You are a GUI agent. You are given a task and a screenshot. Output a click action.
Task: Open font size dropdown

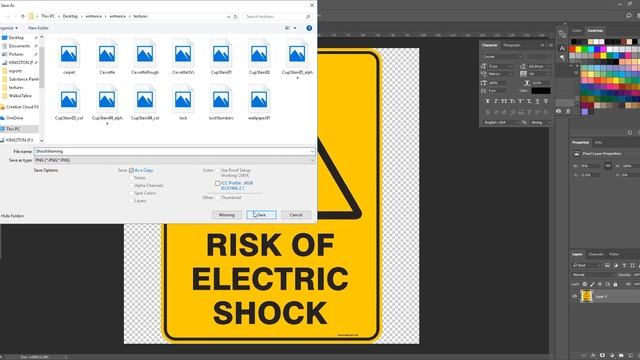click(x=511, y=67)
